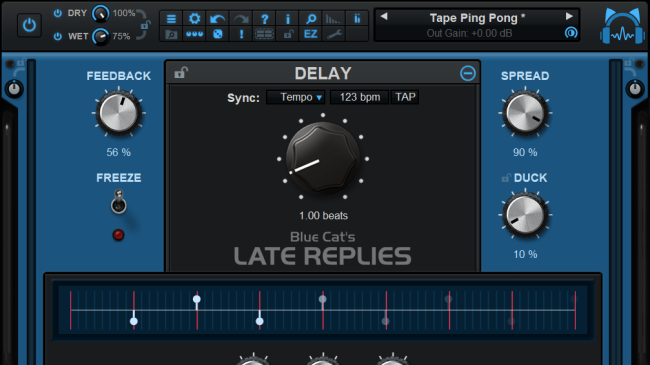The height and width of the screenshot is (365, 650).
Task: Open the Tape Ping Pong preset name
Action: click(x=477, y=18)
